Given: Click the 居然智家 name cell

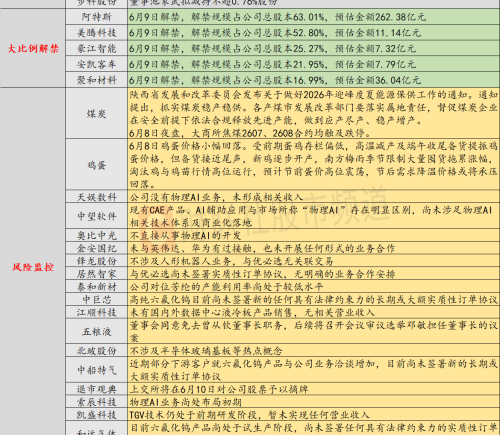Looking at the screenshot, I should coord(96,274).
